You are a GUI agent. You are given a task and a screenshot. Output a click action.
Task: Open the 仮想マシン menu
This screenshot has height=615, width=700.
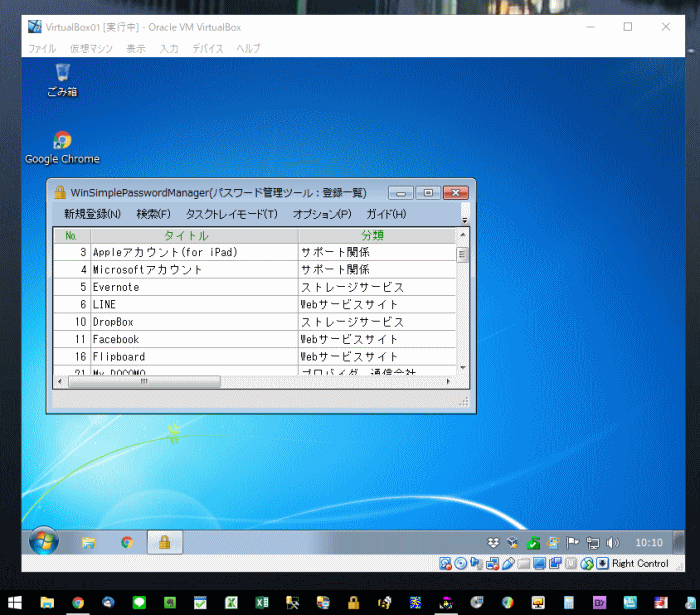coord(91,48)
